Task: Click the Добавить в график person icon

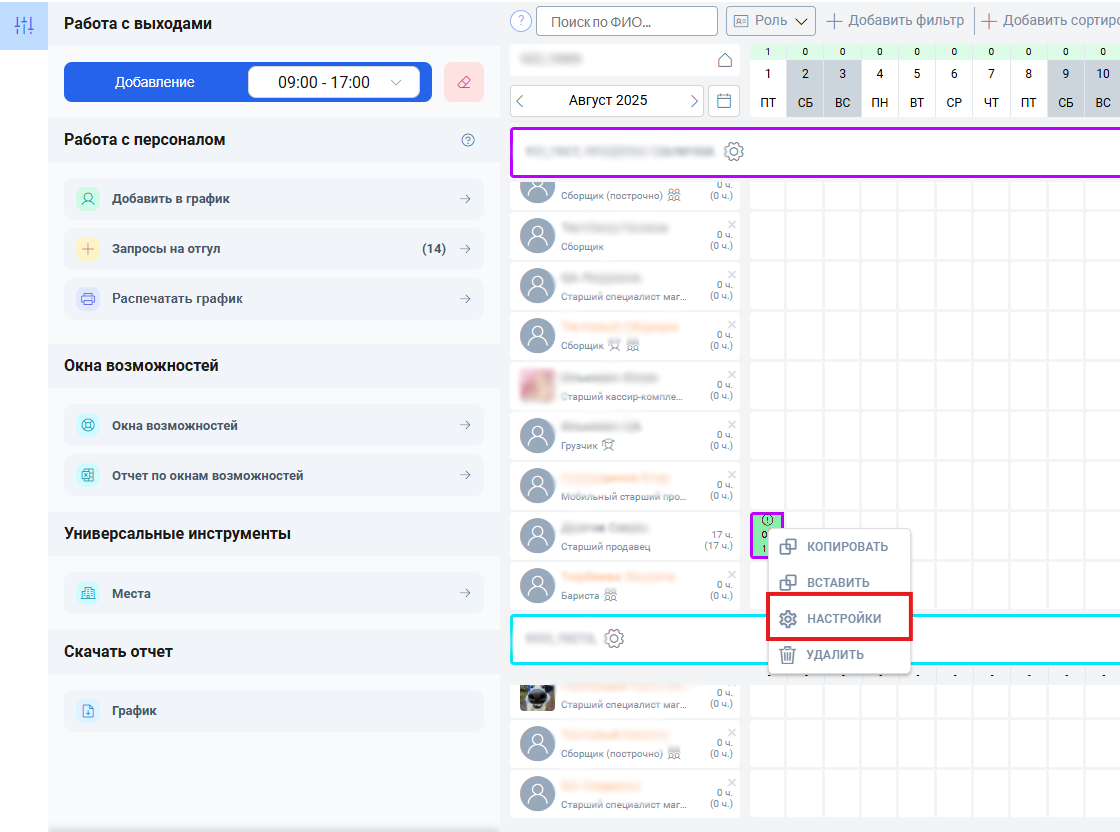Action: [x=88, y=199]
